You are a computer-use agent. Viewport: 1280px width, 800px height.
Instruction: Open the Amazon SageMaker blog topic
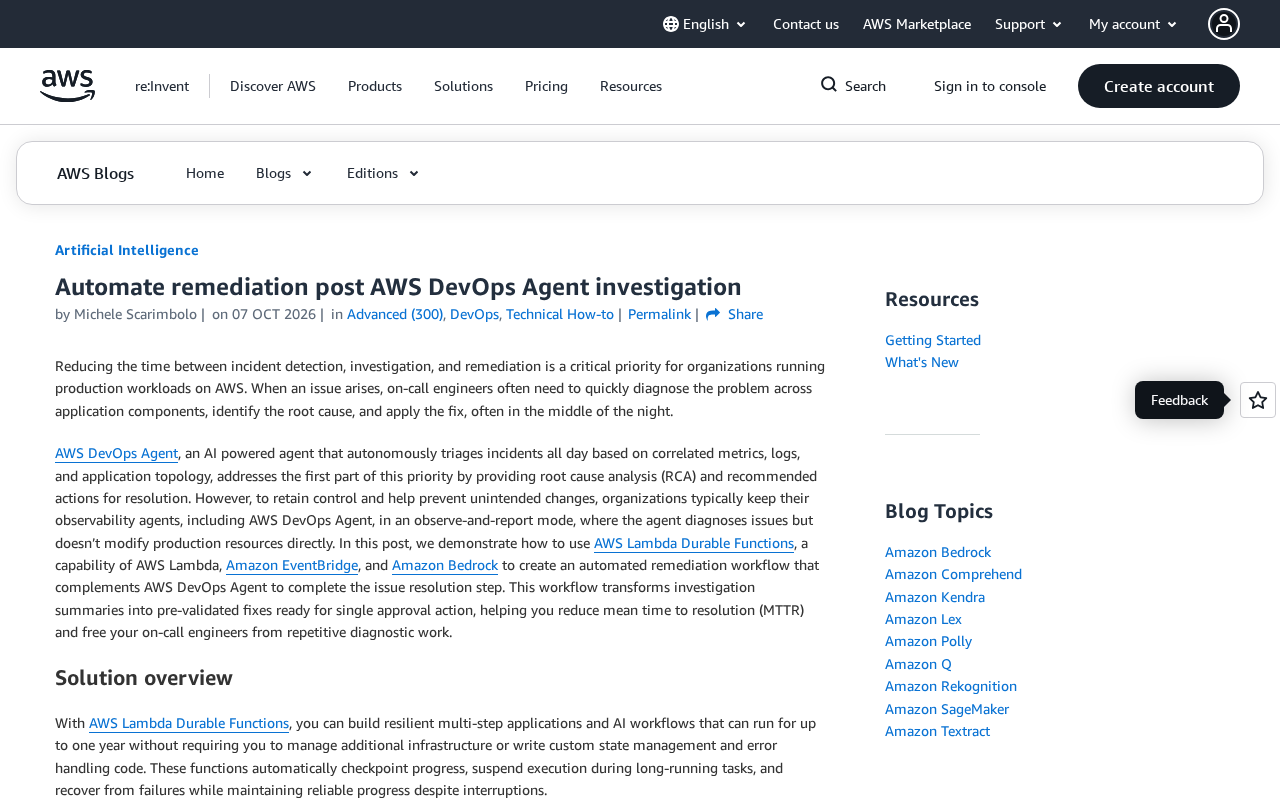(x=947, y=709)
